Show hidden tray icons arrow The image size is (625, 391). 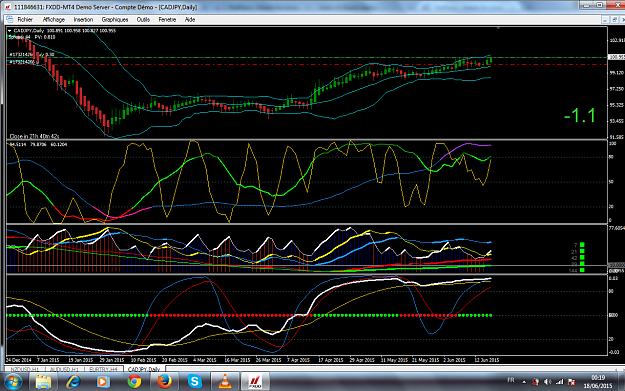point(524,382)
